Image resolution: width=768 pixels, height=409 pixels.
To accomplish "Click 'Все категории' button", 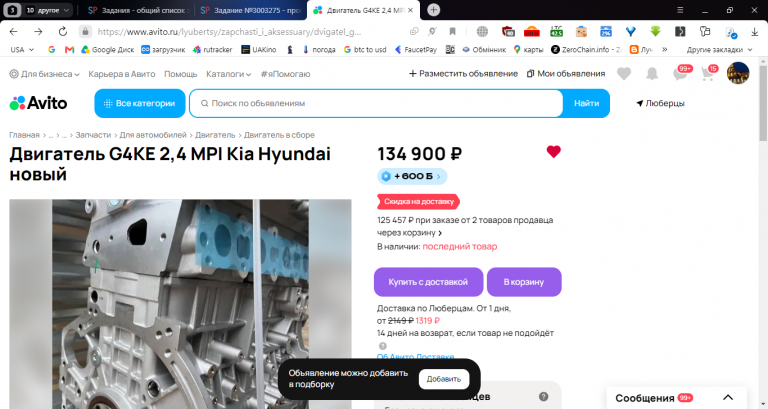I will click(140, 103).
